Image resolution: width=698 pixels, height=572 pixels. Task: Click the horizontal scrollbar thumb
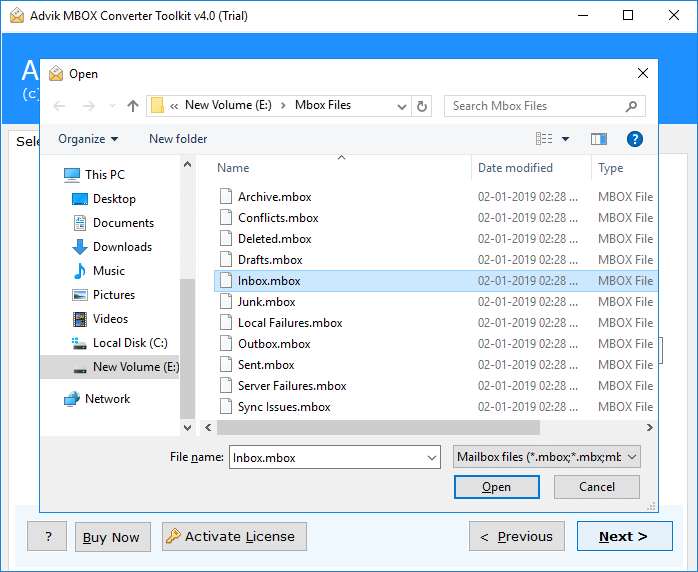coord(378,427)
